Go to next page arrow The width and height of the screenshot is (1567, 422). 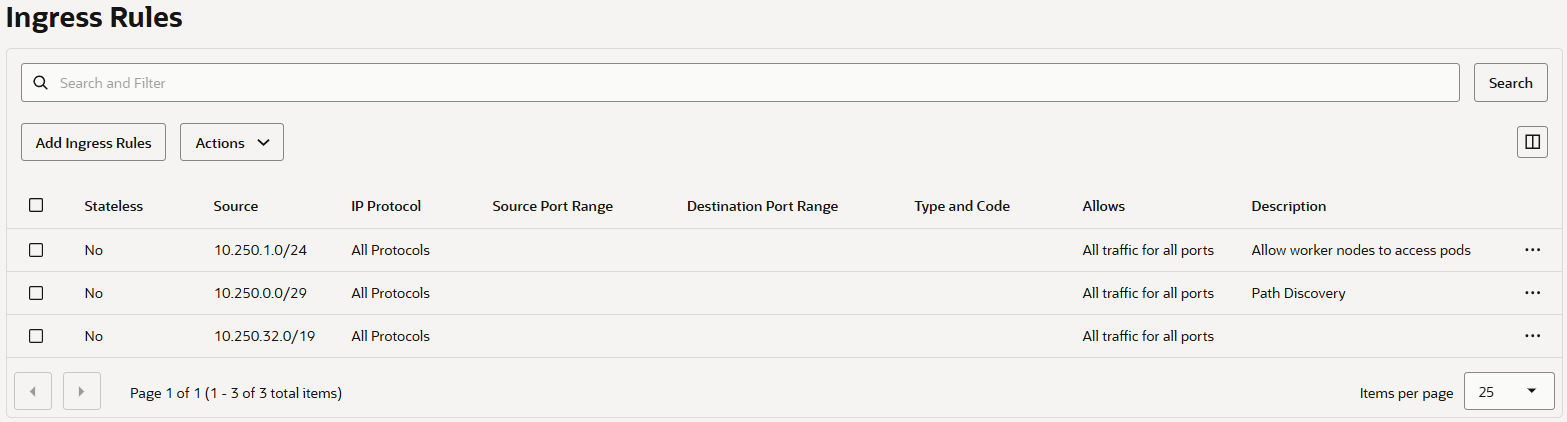(x=82, y=391)
